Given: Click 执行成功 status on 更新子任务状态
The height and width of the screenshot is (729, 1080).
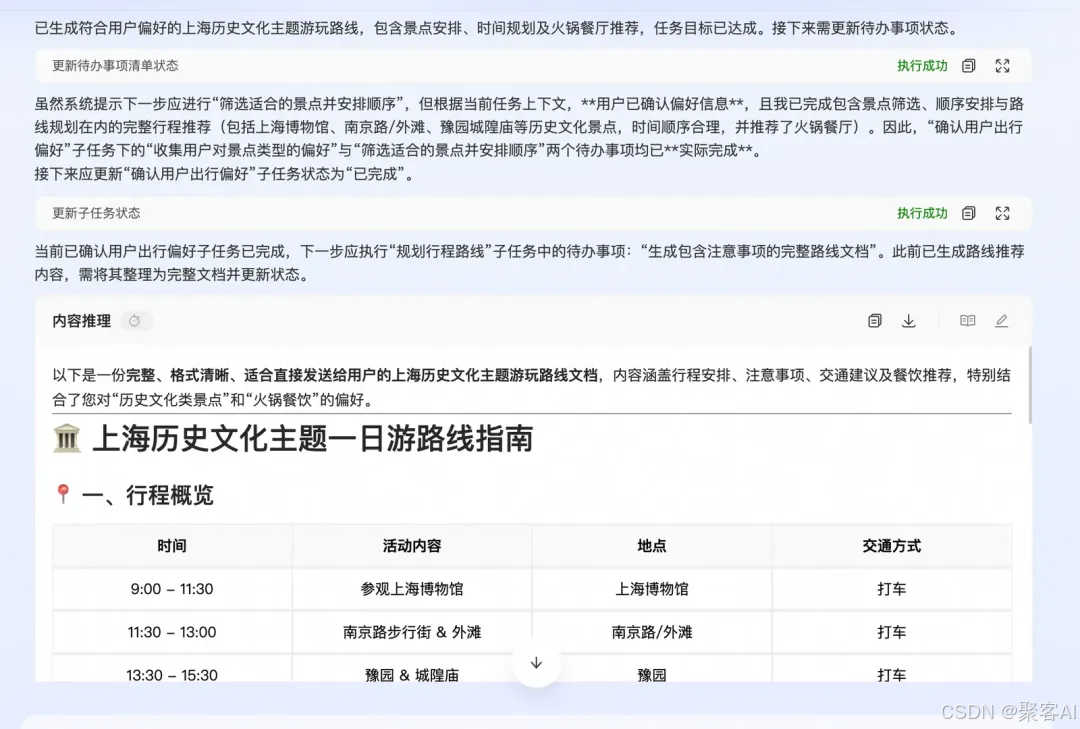Looking at the screenshot, I should (922, 213).
